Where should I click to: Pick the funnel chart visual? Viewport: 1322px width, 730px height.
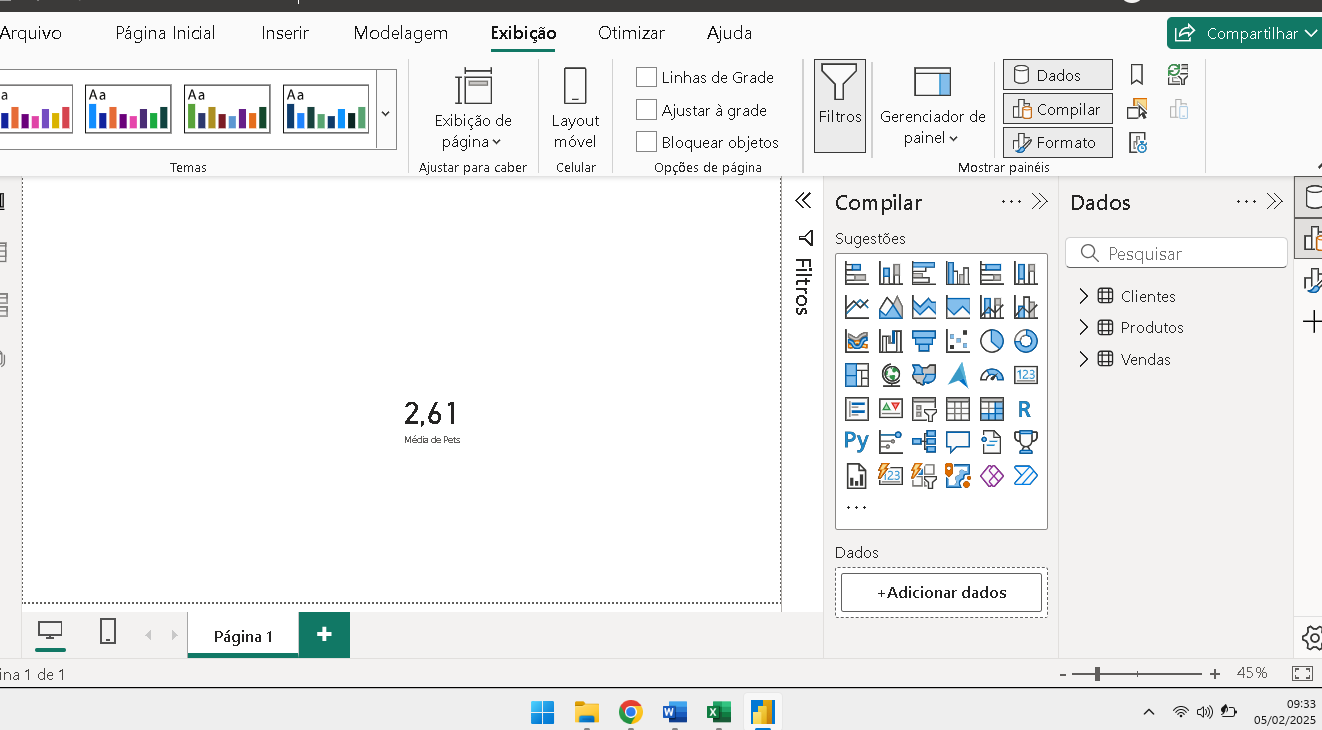[x=924, y=341]
